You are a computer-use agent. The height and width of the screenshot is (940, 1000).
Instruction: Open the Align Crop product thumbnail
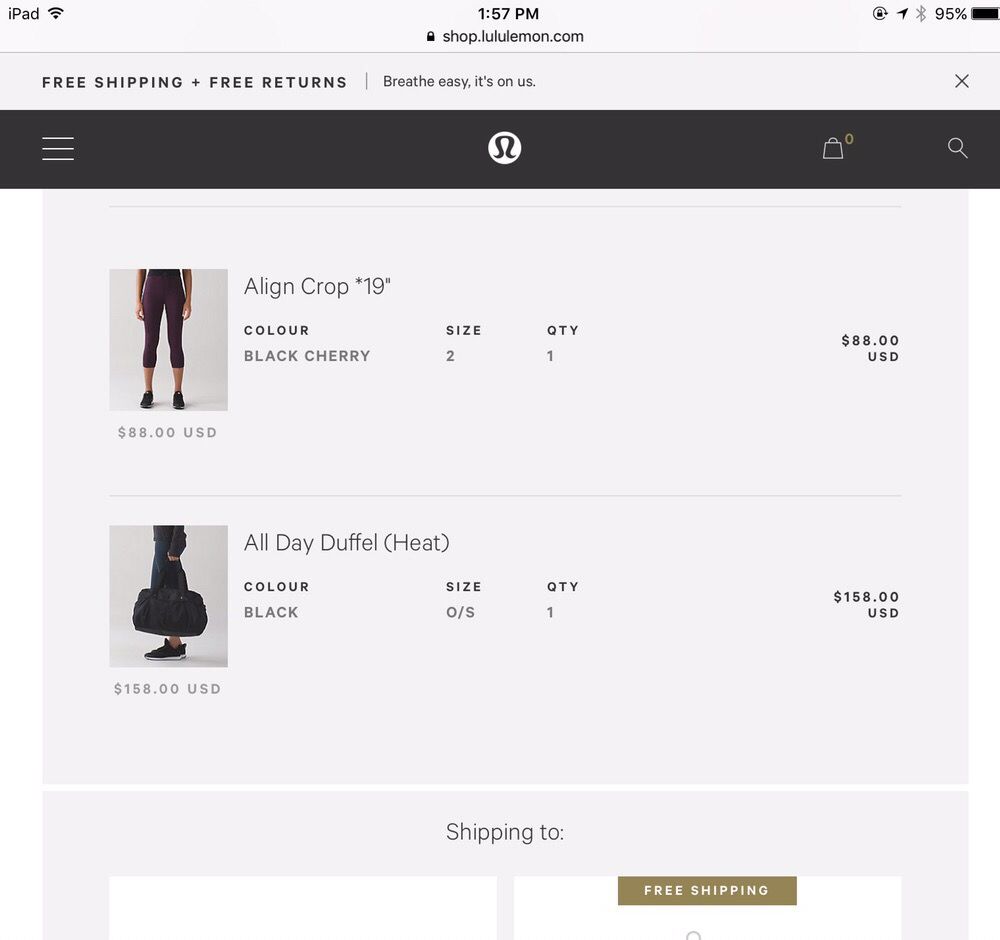(168, 339)
